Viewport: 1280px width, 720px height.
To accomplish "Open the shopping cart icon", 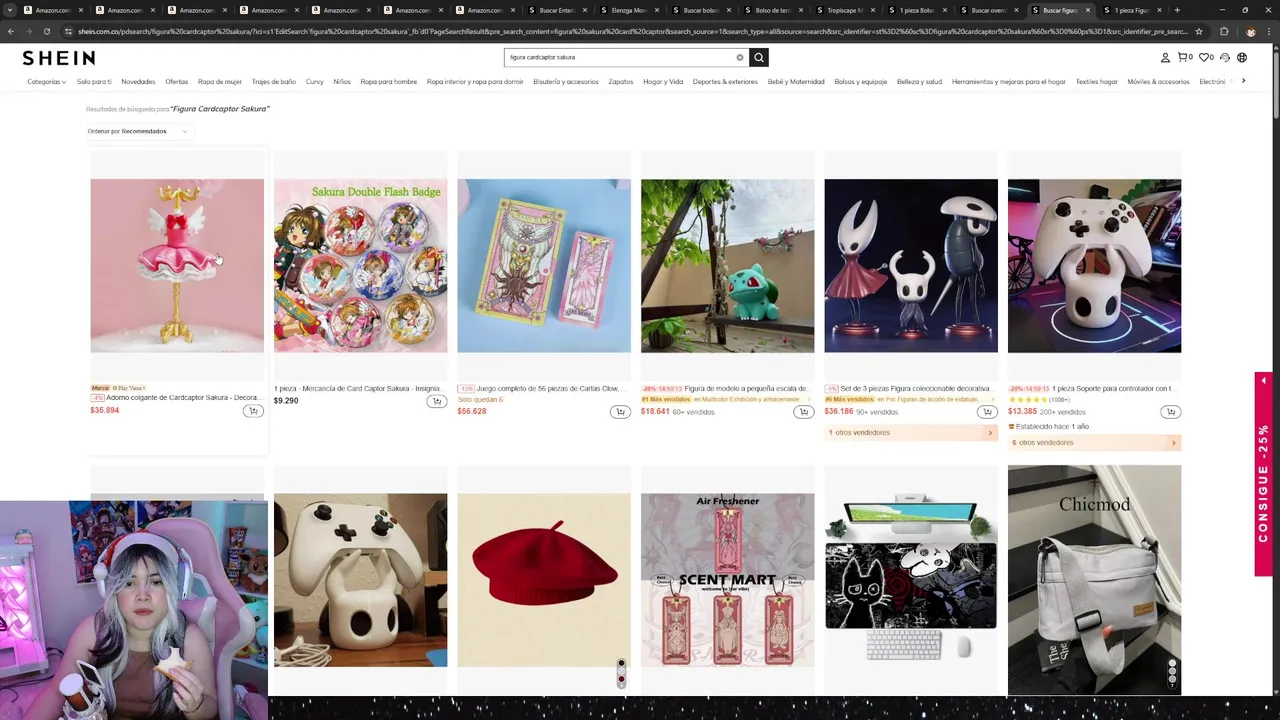I will 1185,57.
